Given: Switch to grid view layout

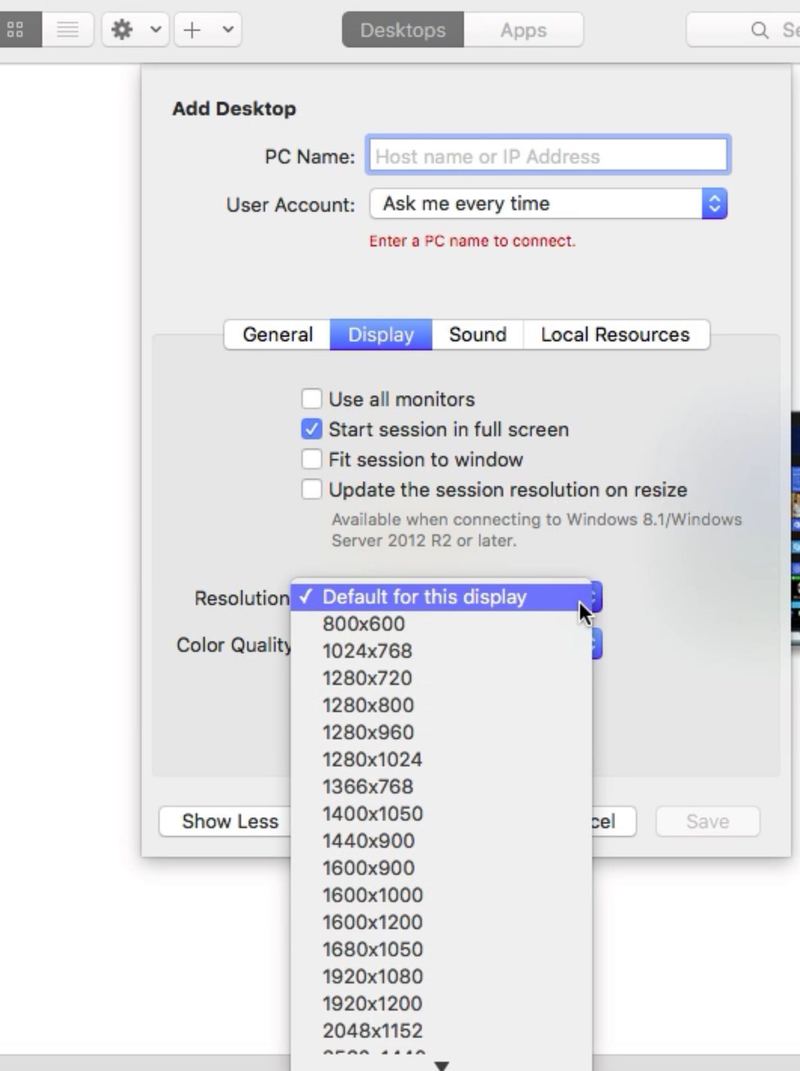Looking at the screenshot, I should (16, 28).
